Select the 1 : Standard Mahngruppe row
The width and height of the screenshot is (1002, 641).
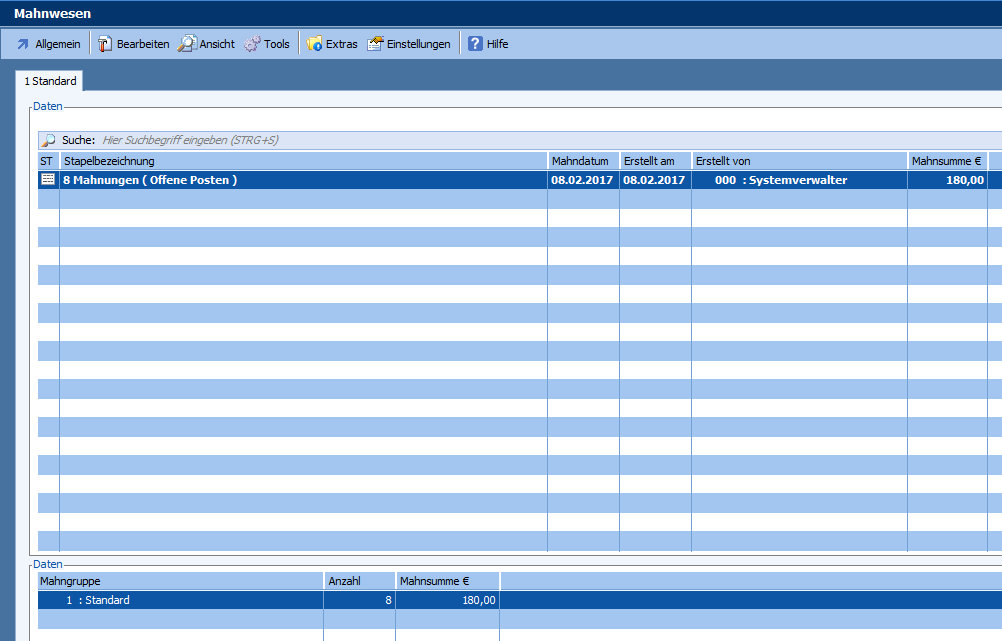tap(180, 600)
